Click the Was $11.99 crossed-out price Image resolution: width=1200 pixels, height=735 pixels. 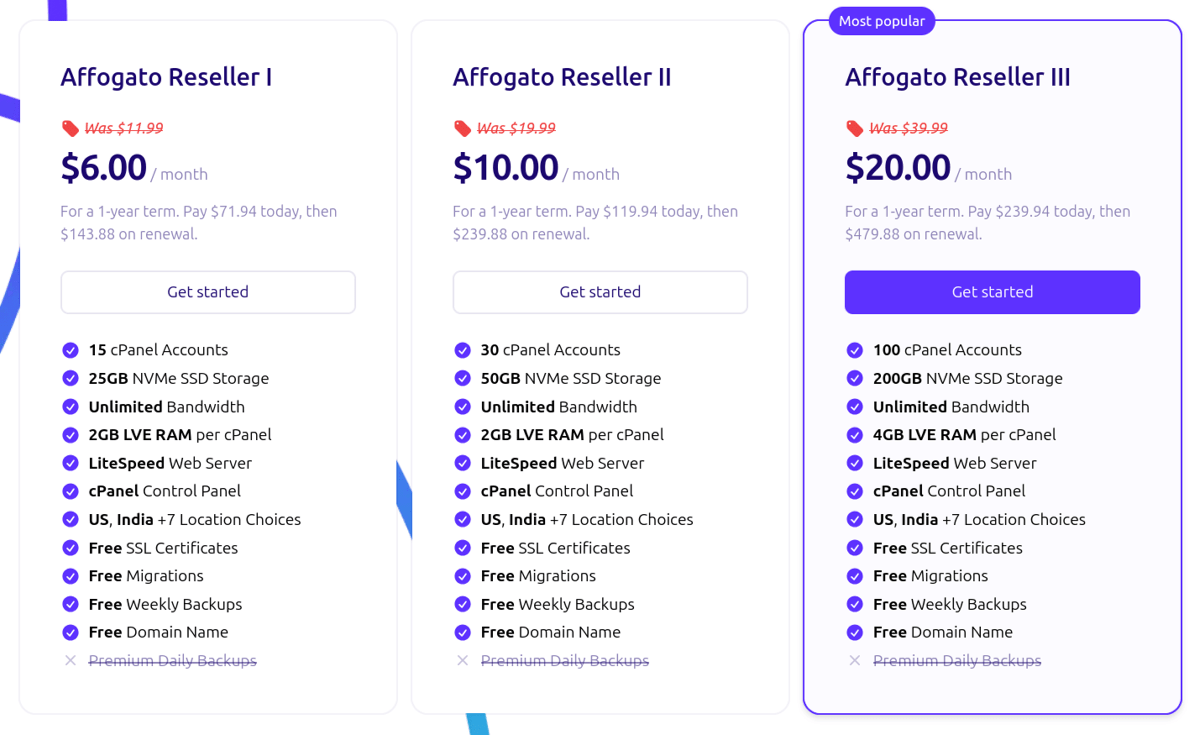[x=123, y=128]
